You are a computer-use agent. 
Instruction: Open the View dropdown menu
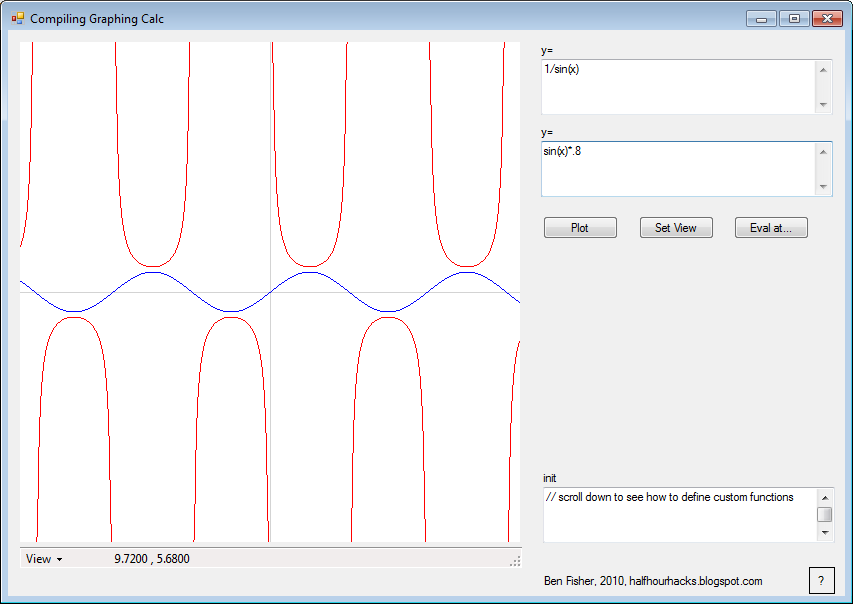(x=44, y=559)
